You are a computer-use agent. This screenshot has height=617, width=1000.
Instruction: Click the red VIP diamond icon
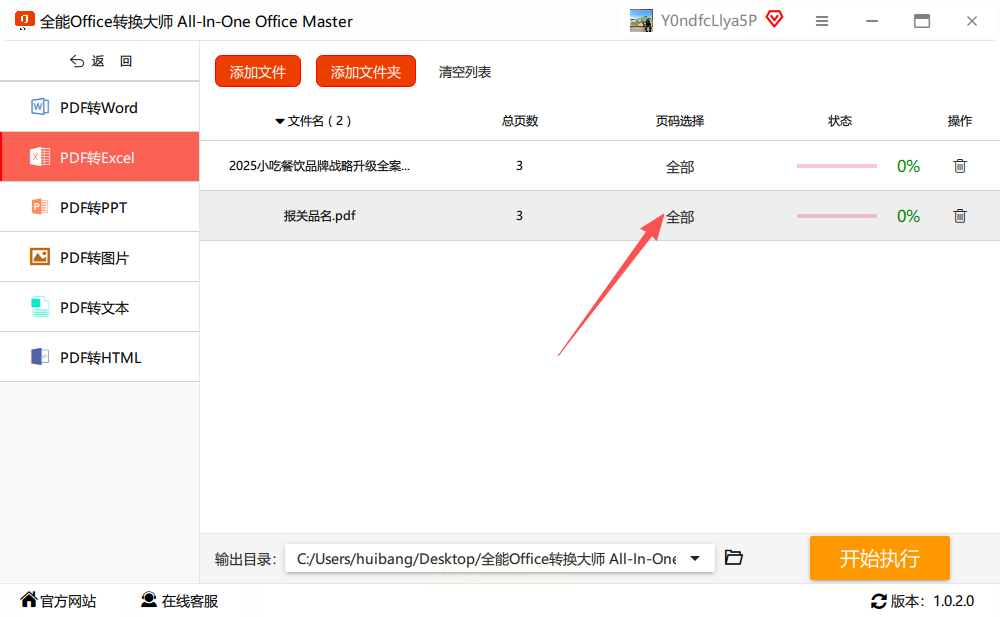[x=774, y=19]
